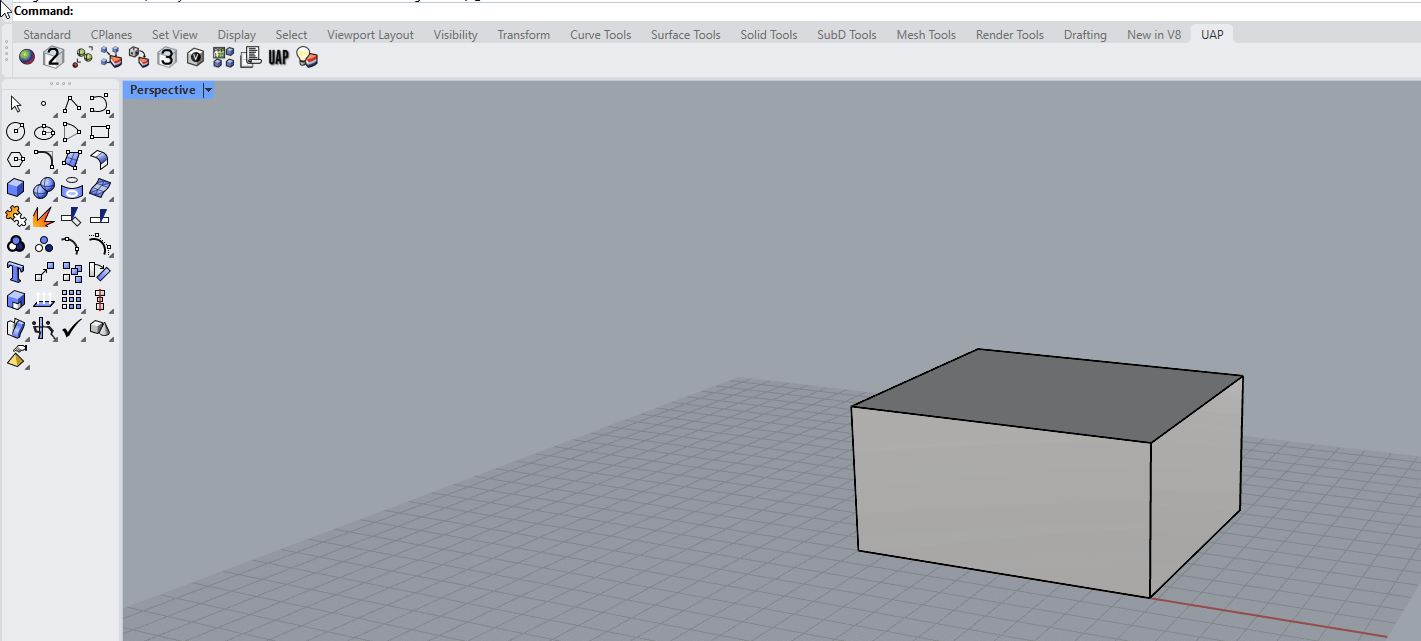Turn on Control Points tool

[x=100, y=244]
